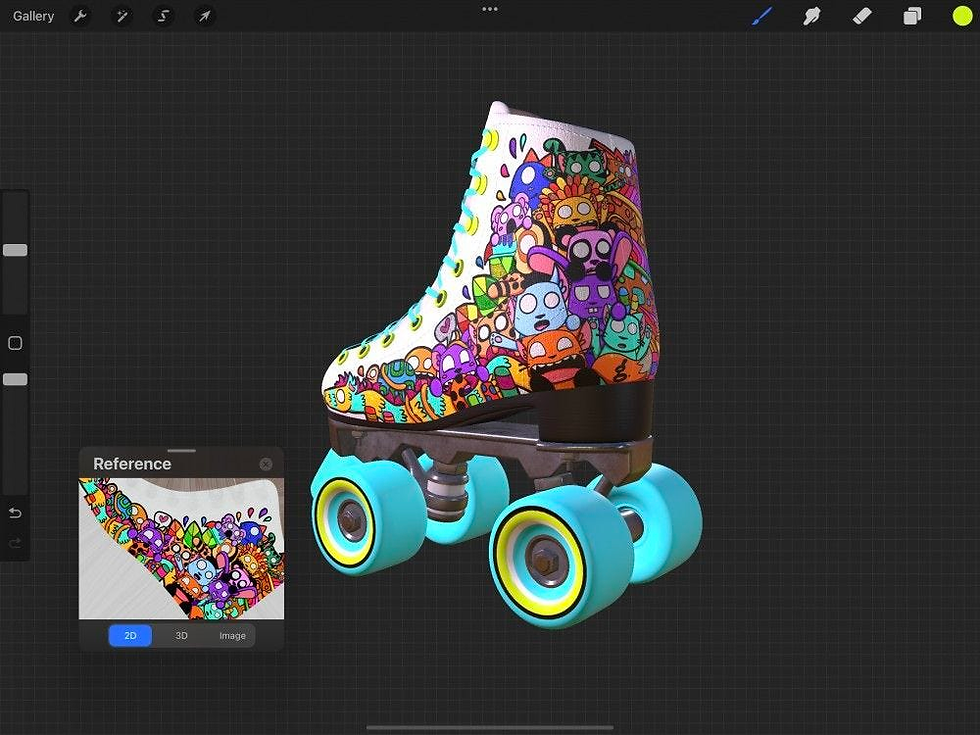980x735 pixels.
Task: Select the Brush painting tool
Action: coord(761,16)
